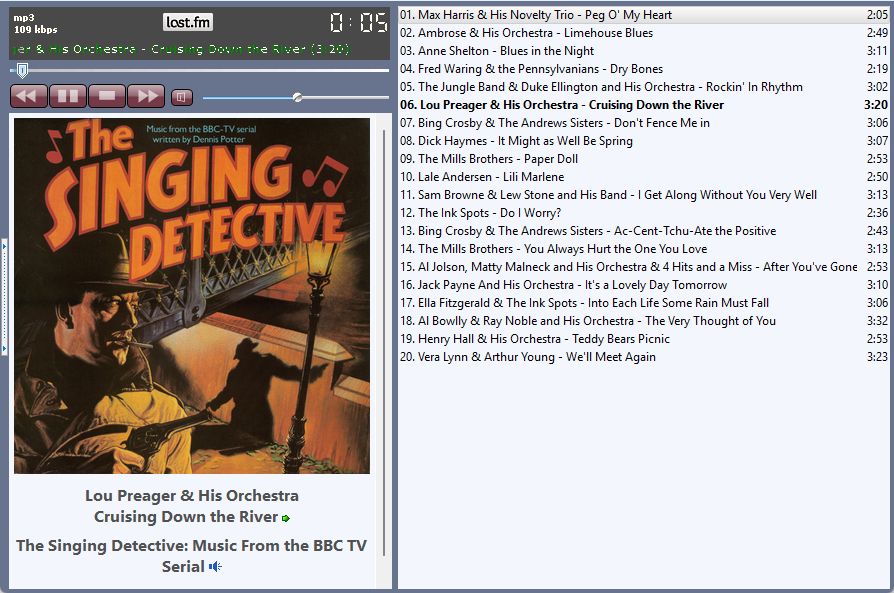Click the blue speaker icon next to the album title

[x=215, y=567]
